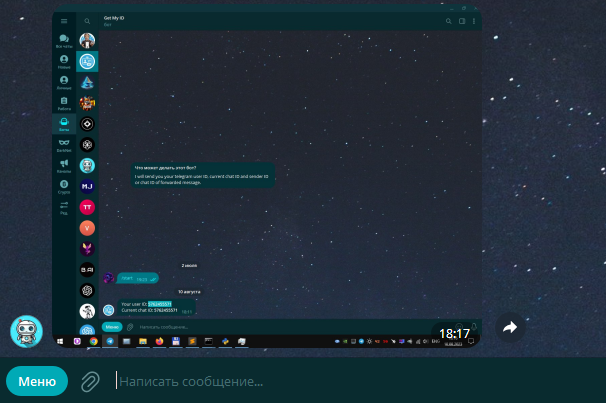
Task: Click the "Get My ID" chat title
Action: click(118, 18)
